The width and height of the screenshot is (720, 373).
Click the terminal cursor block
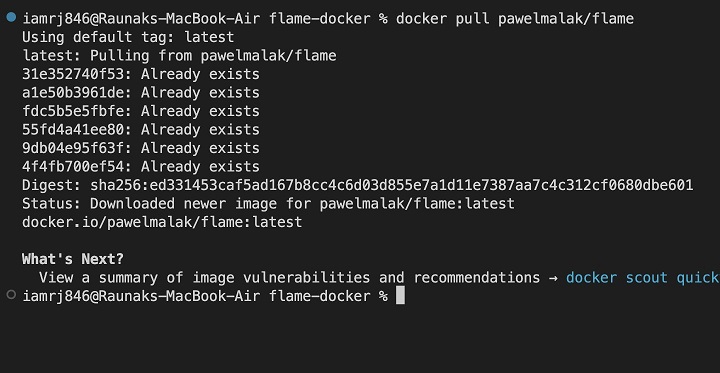tap(400, 295)
